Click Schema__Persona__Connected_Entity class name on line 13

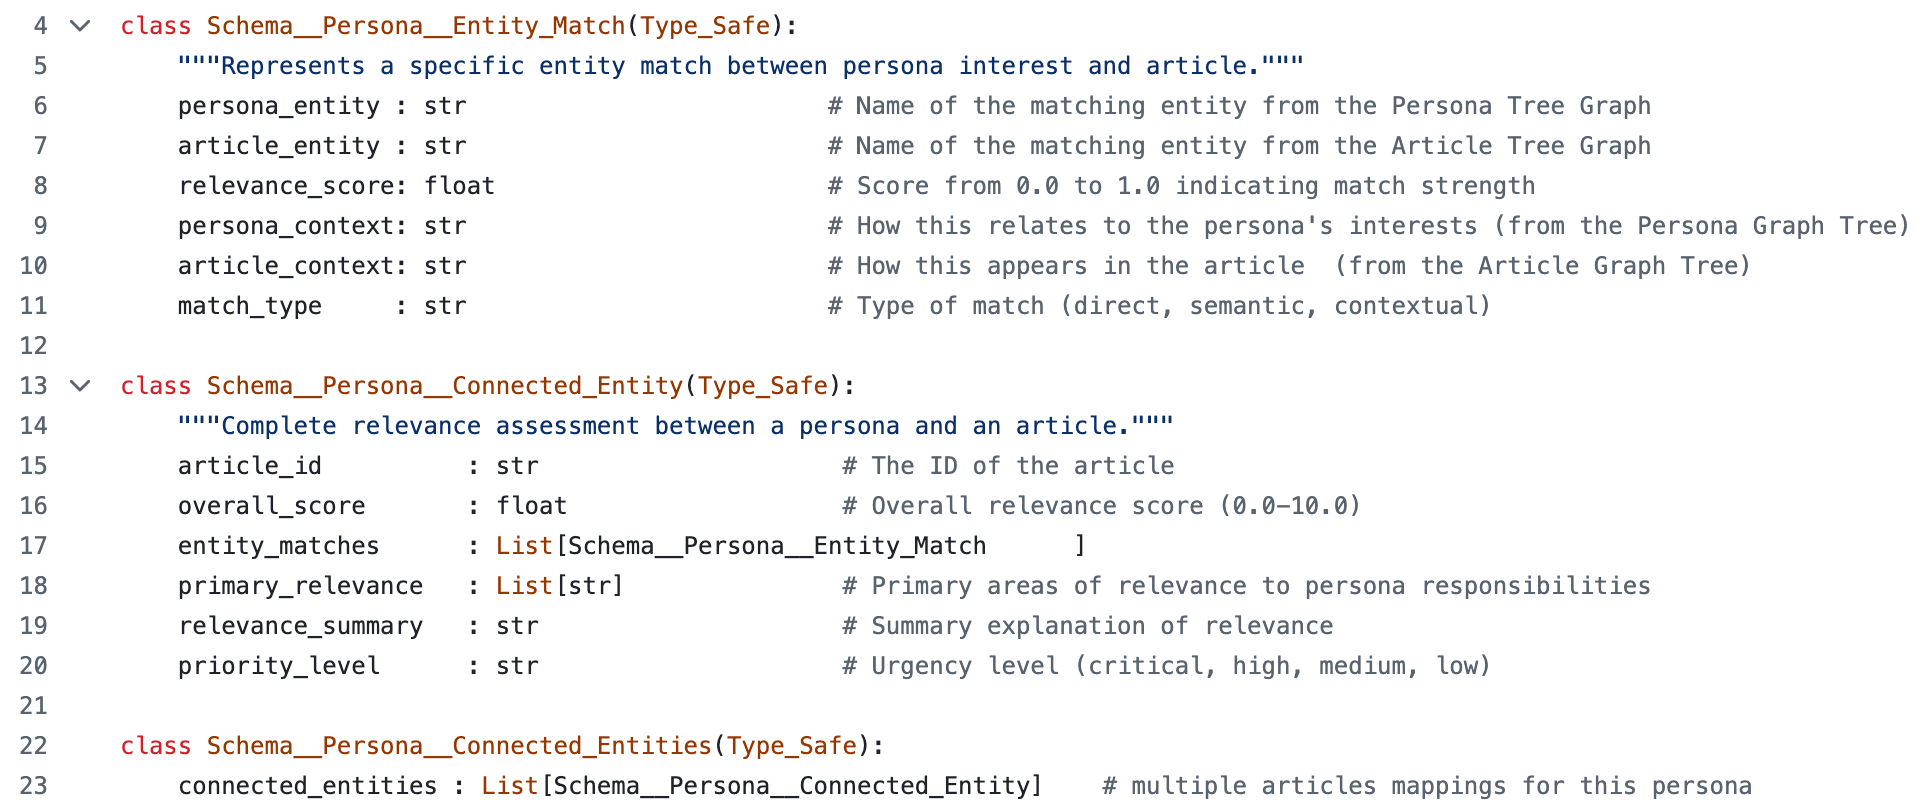point(445,386)
